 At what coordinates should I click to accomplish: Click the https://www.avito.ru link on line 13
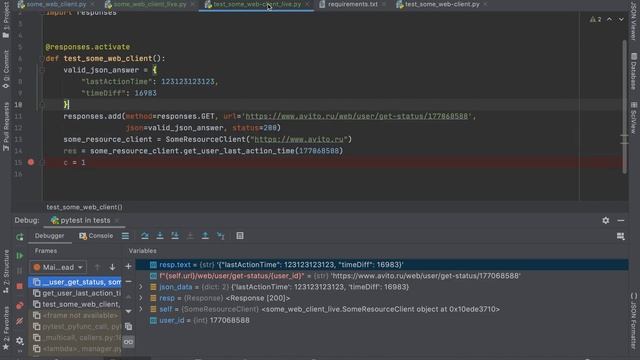click(x=299, y=139)
